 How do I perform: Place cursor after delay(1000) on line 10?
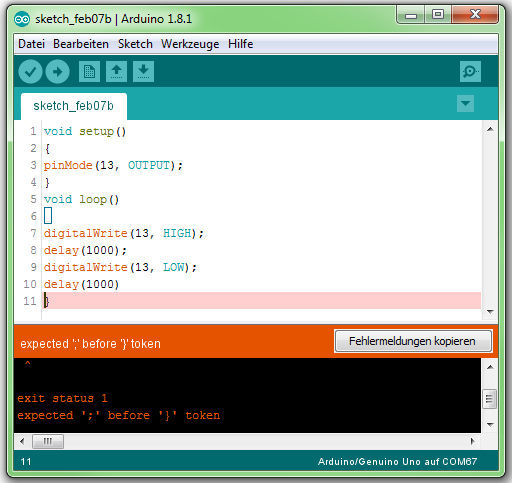point(120,284)
